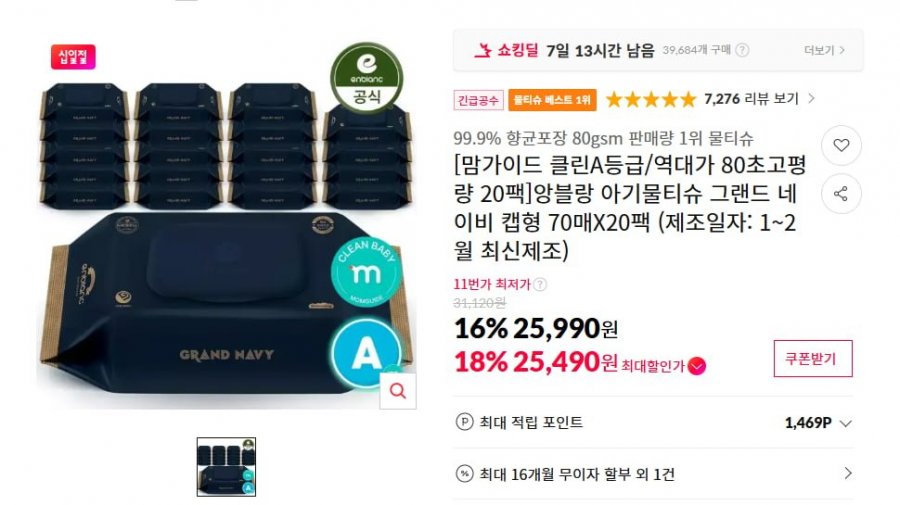The width and height of the screenshot is (900, 505).
Task: Click the five-star rating display
Action: [x=651, y=100]
